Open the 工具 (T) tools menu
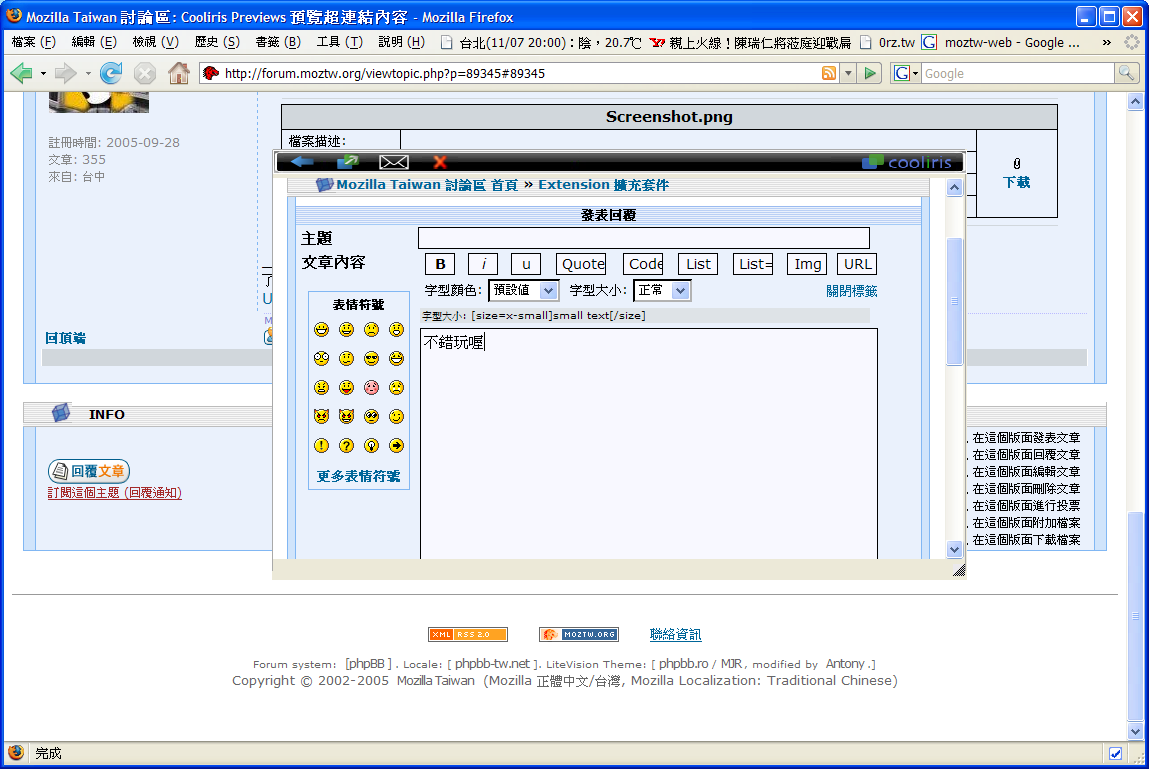Viewport: 1149px width, 769px height. [339, 42]
